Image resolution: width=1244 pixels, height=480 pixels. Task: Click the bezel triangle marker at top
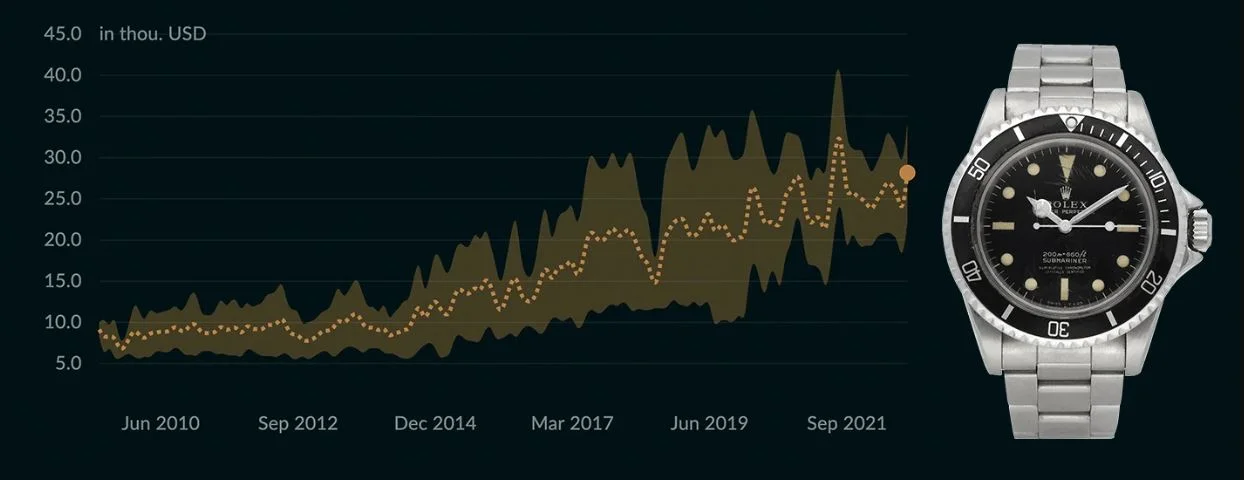[1070, 125]
